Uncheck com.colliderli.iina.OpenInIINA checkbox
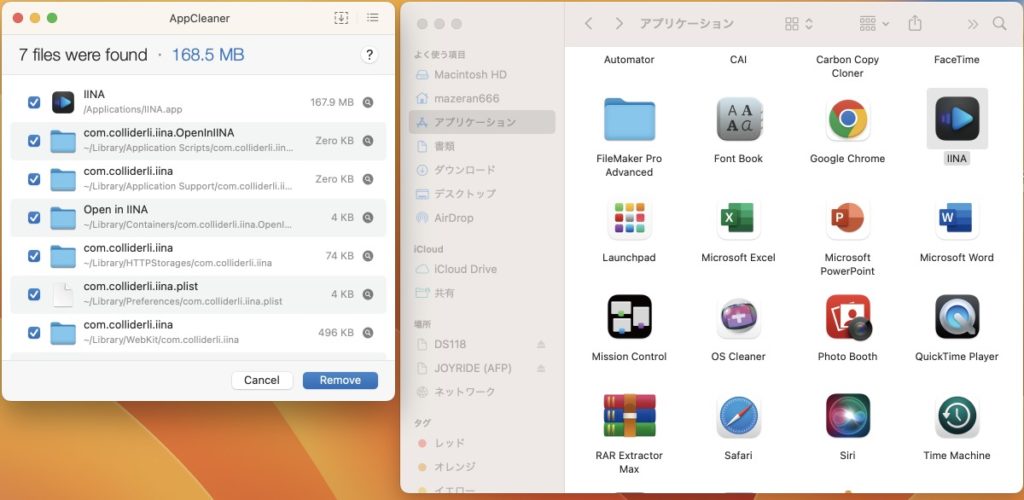 pyautogui.click(x=34, y=141)
